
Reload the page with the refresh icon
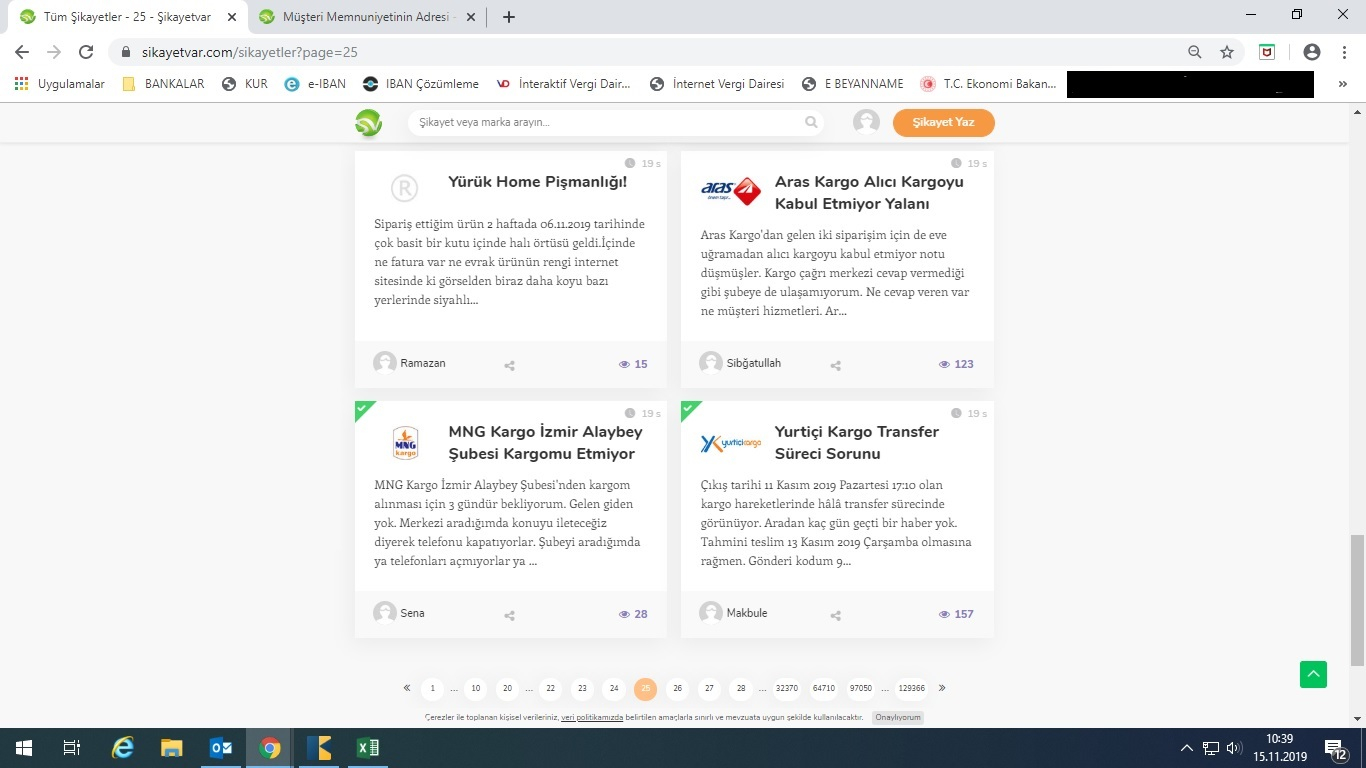(86, 52)
